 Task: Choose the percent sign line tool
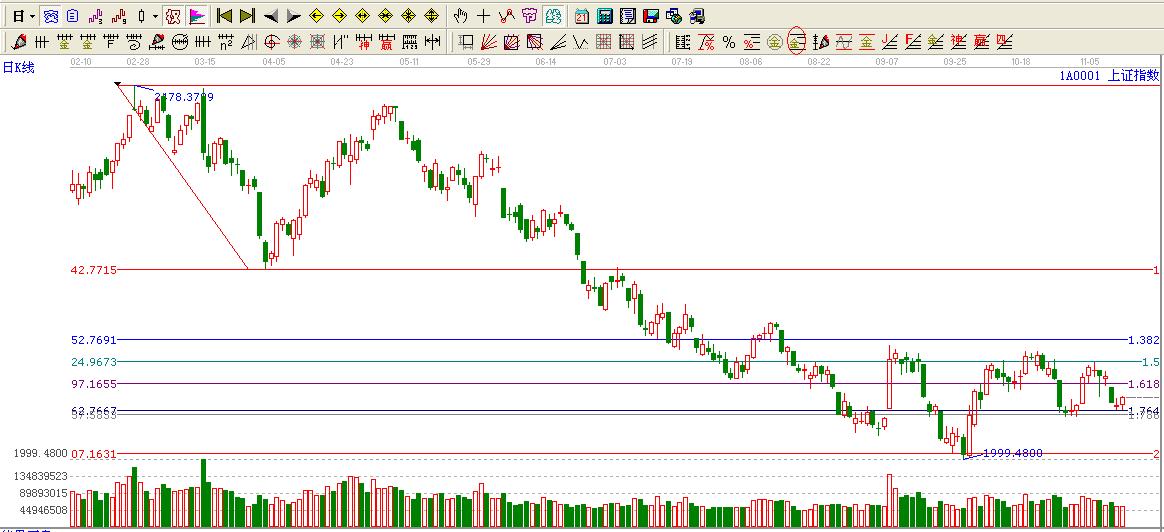[x=729, y=42]
